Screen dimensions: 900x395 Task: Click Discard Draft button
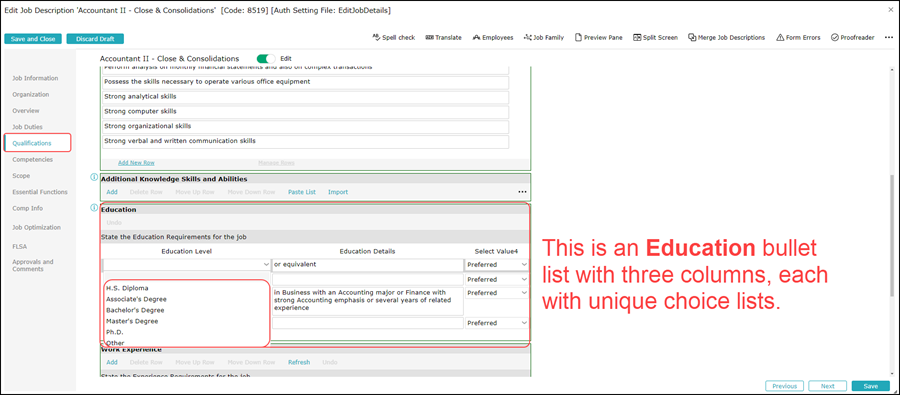95,39
